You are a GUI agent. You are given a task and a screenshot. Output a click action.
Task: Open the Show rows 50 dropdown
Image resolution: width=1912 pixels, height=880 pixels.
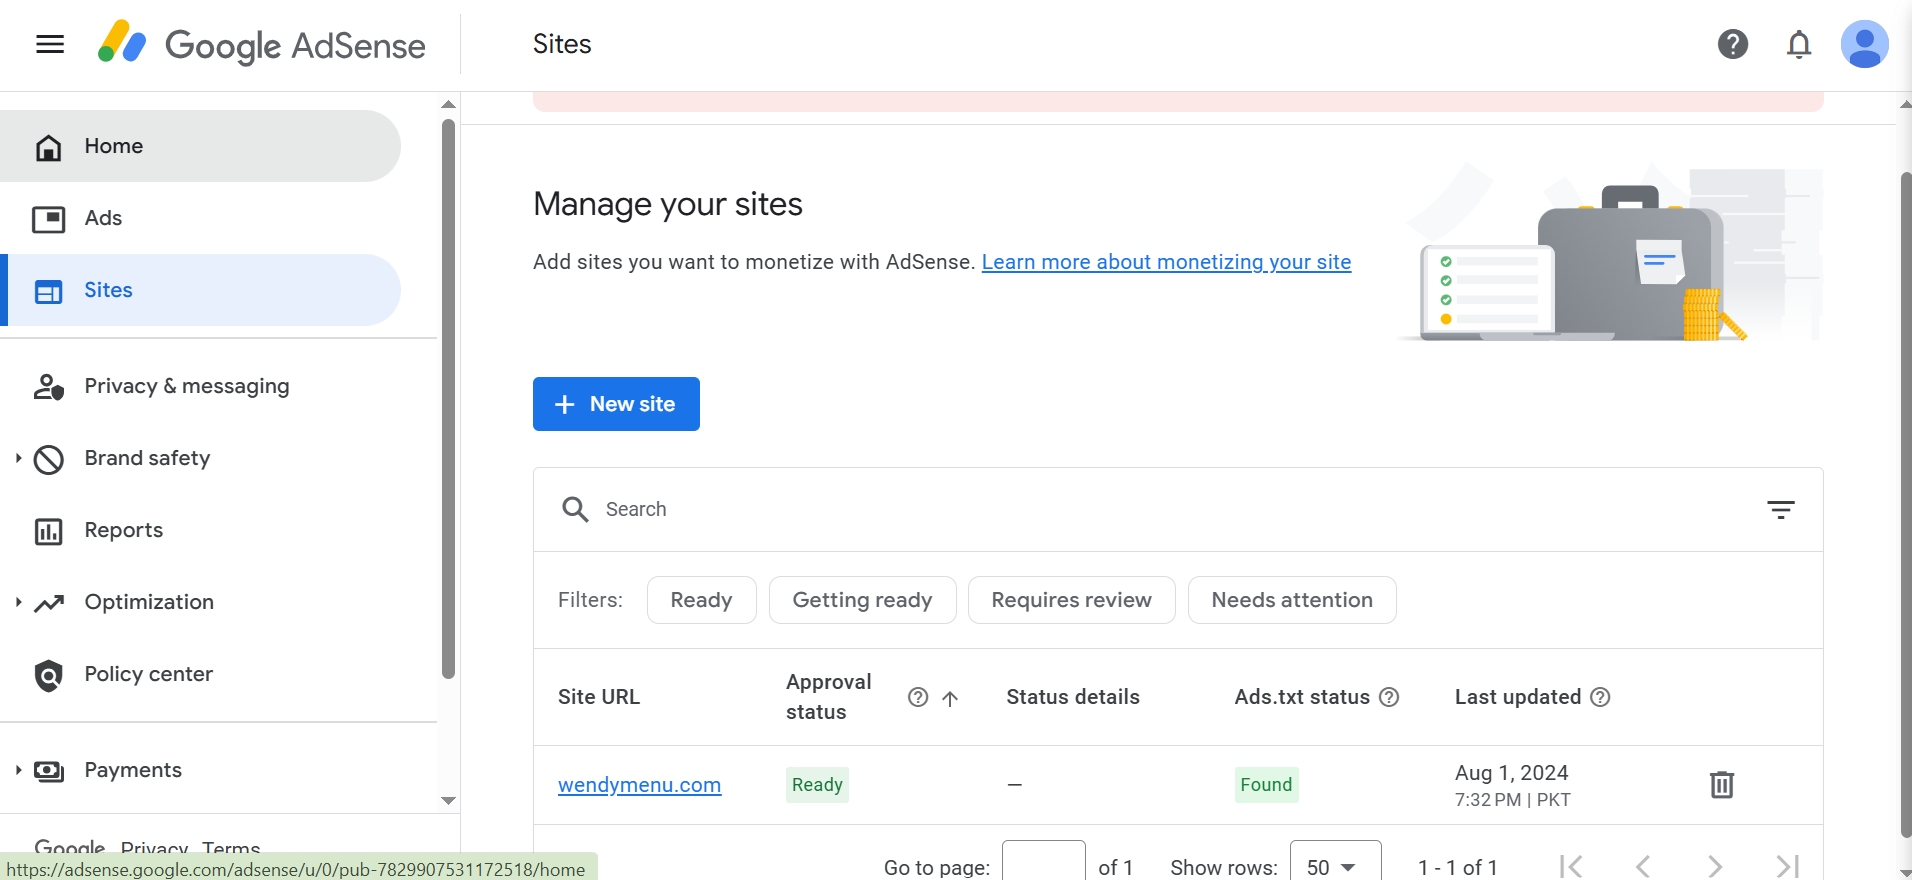coord(1335,862)
